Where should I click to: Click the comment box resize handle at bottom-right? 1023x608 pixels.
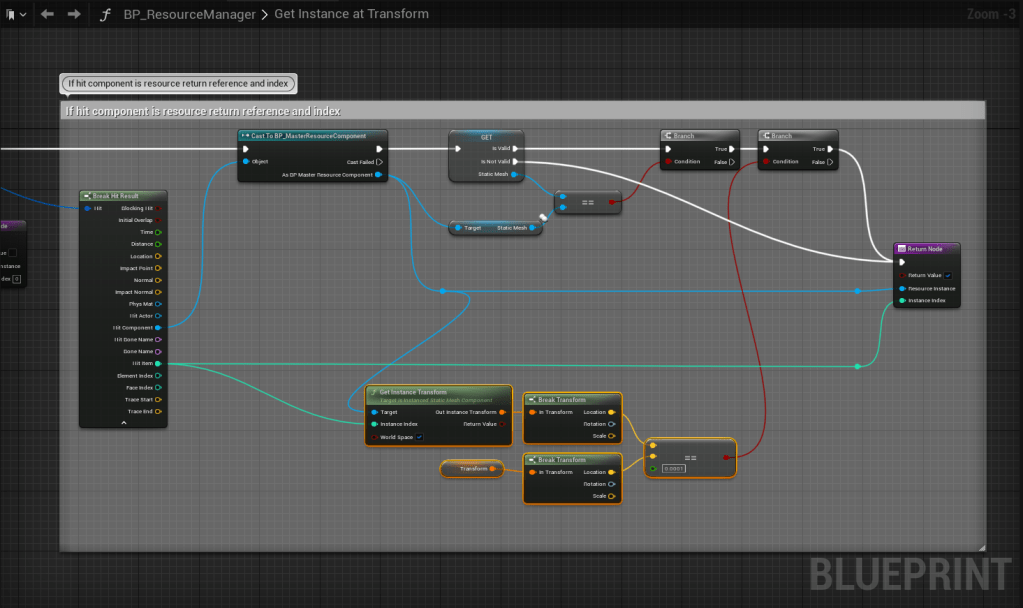coord(980,546)
